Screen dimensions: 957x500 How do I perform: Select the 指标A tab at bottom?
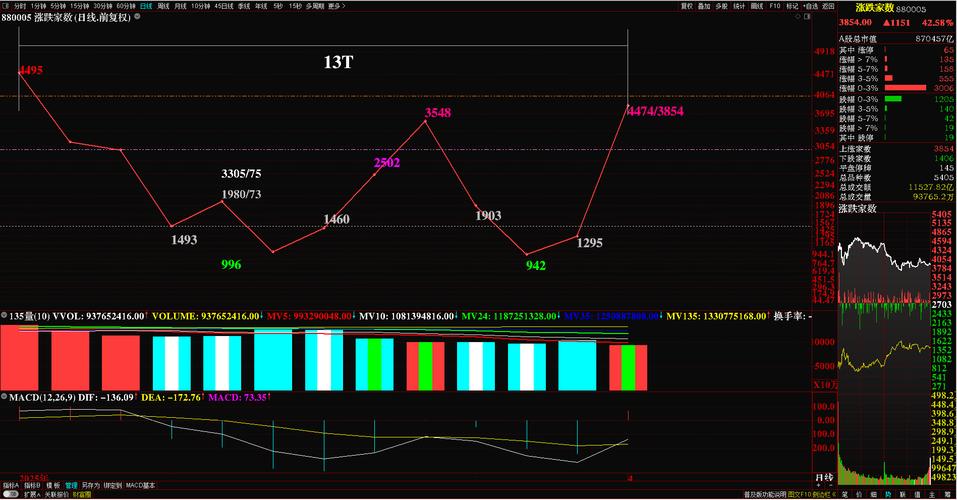click(x=11, y=485)
